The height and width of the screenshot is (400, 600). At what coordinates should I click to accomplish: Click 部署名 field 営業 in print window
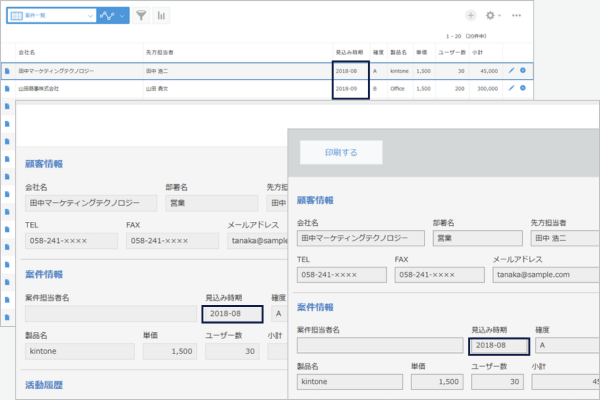[478, 238]
